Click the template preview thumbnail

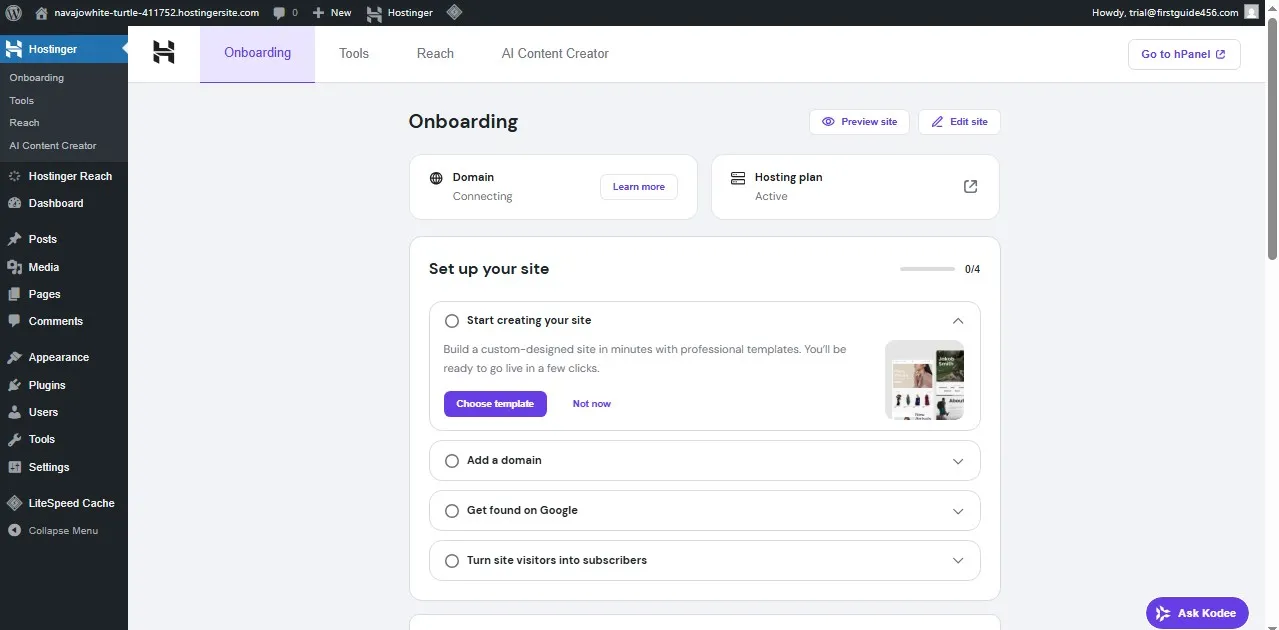click(924, 380)
